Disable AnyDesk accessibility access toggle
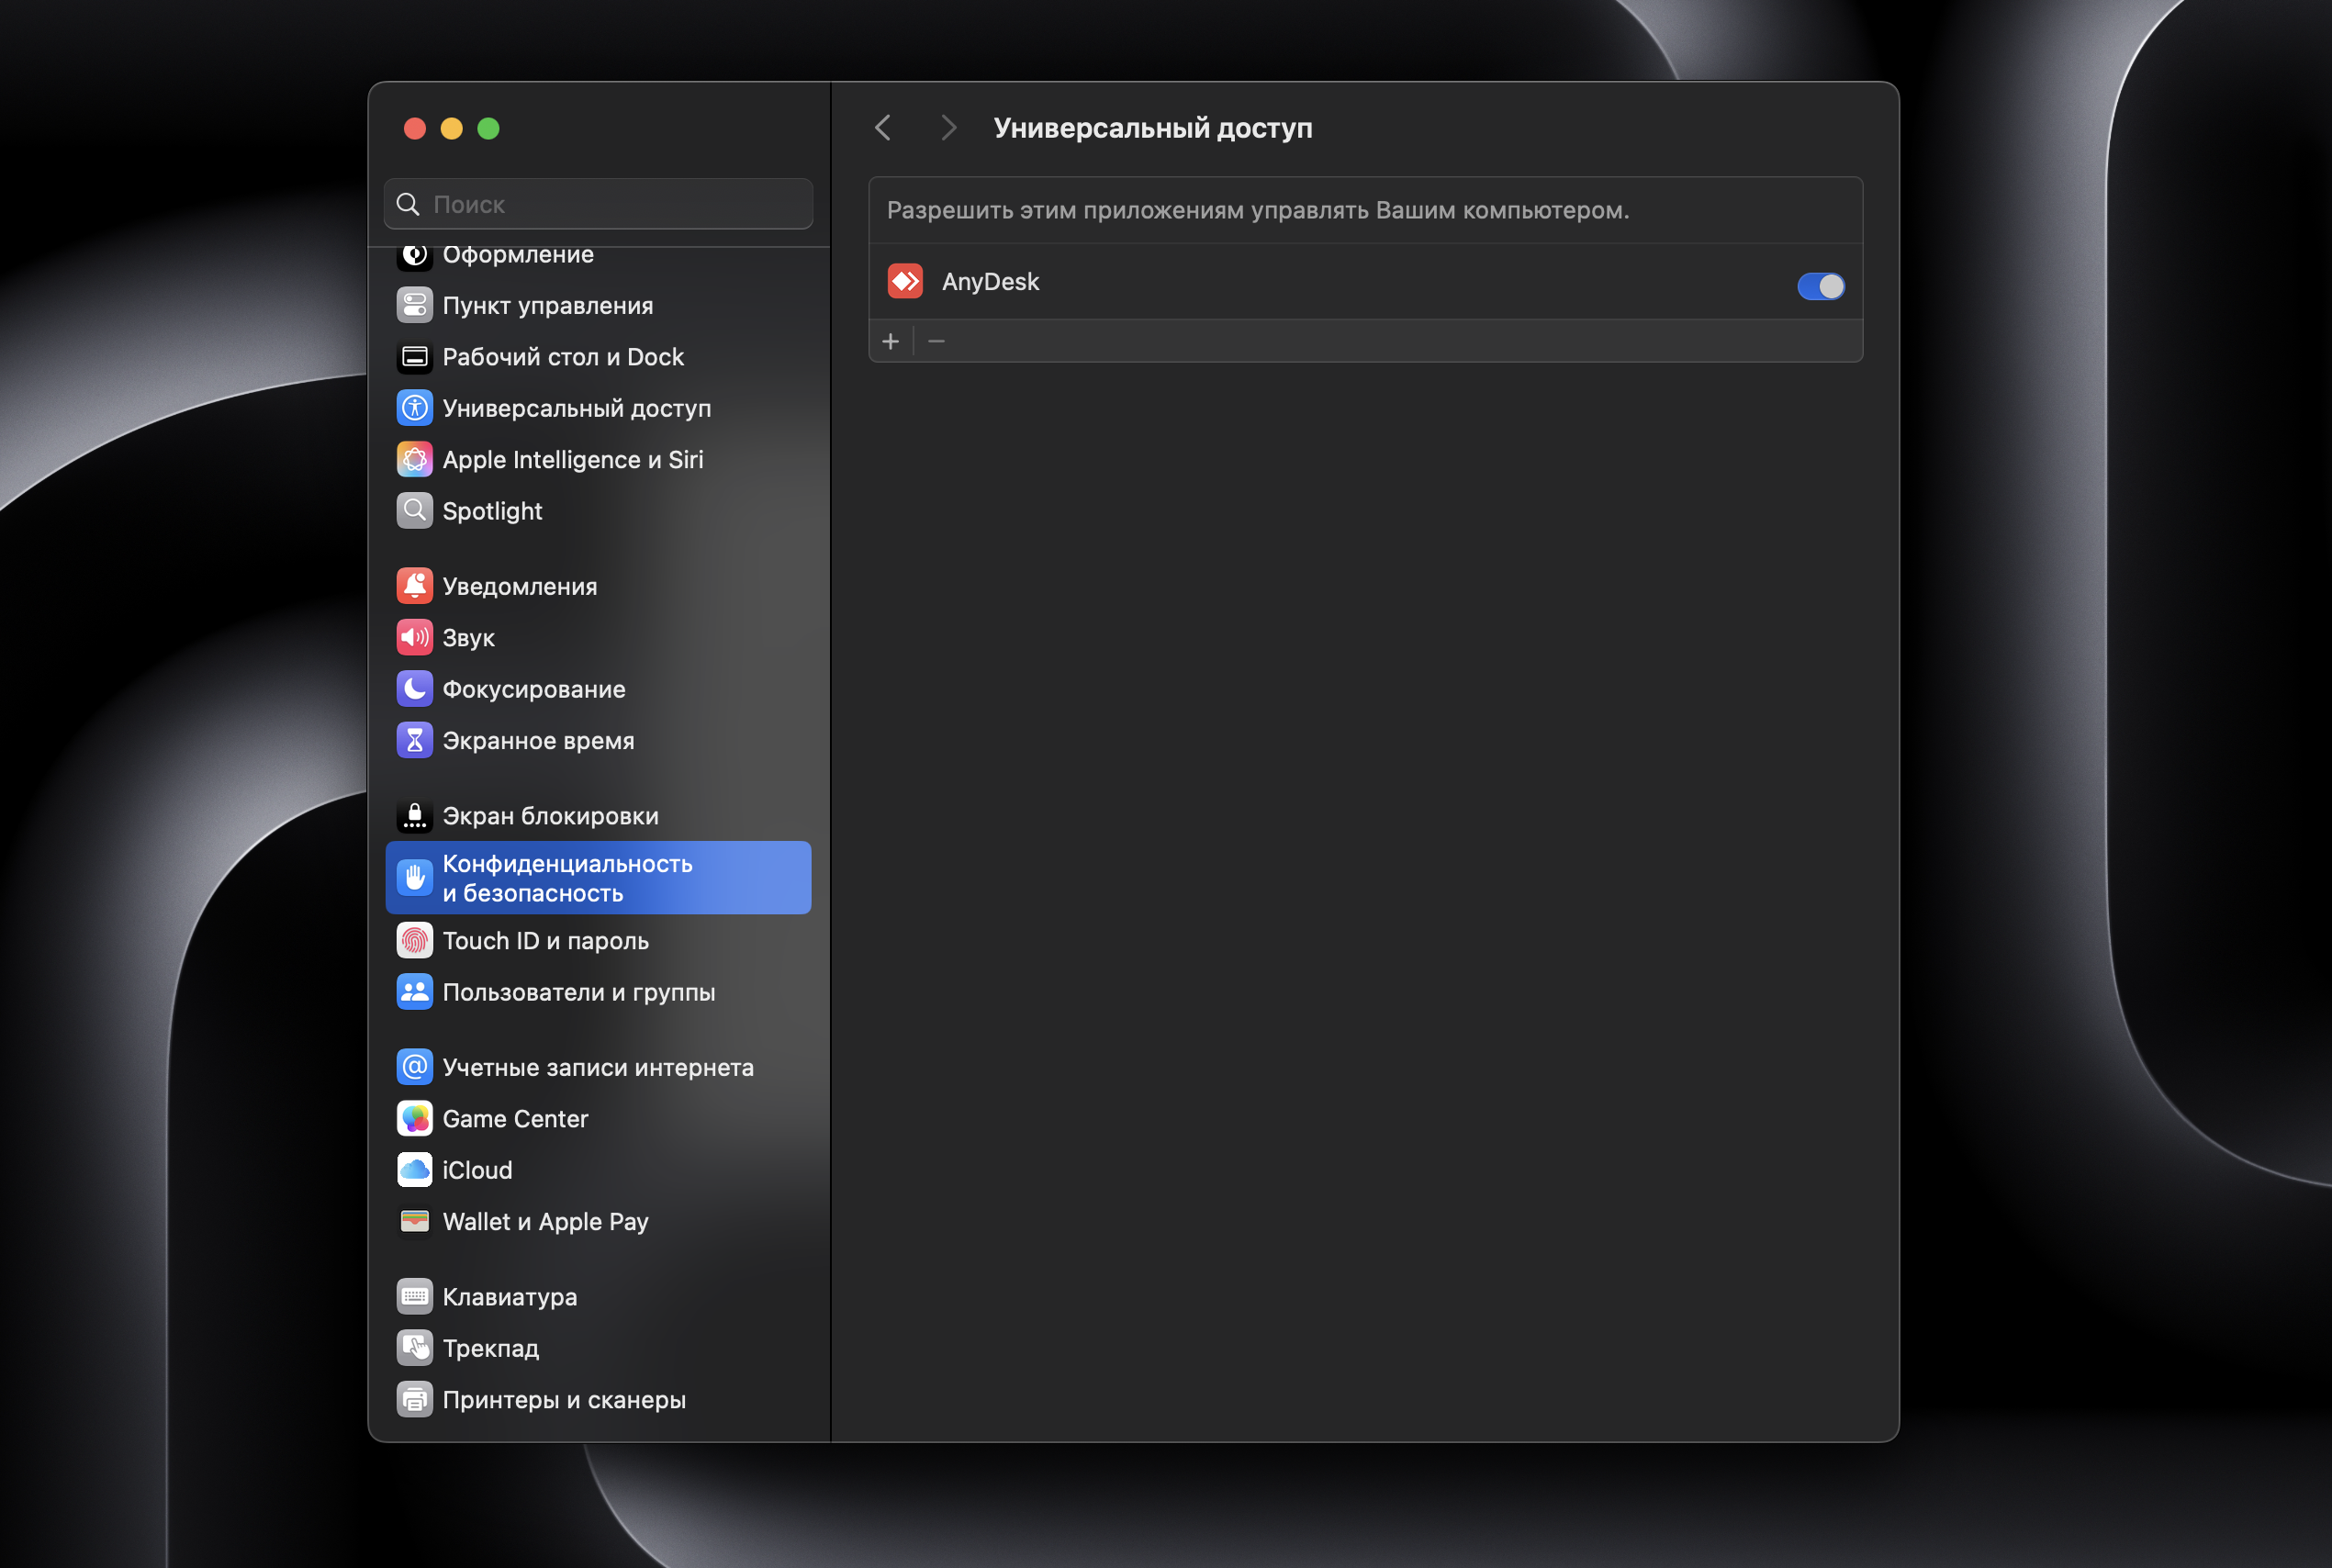 click(1820, 286)
